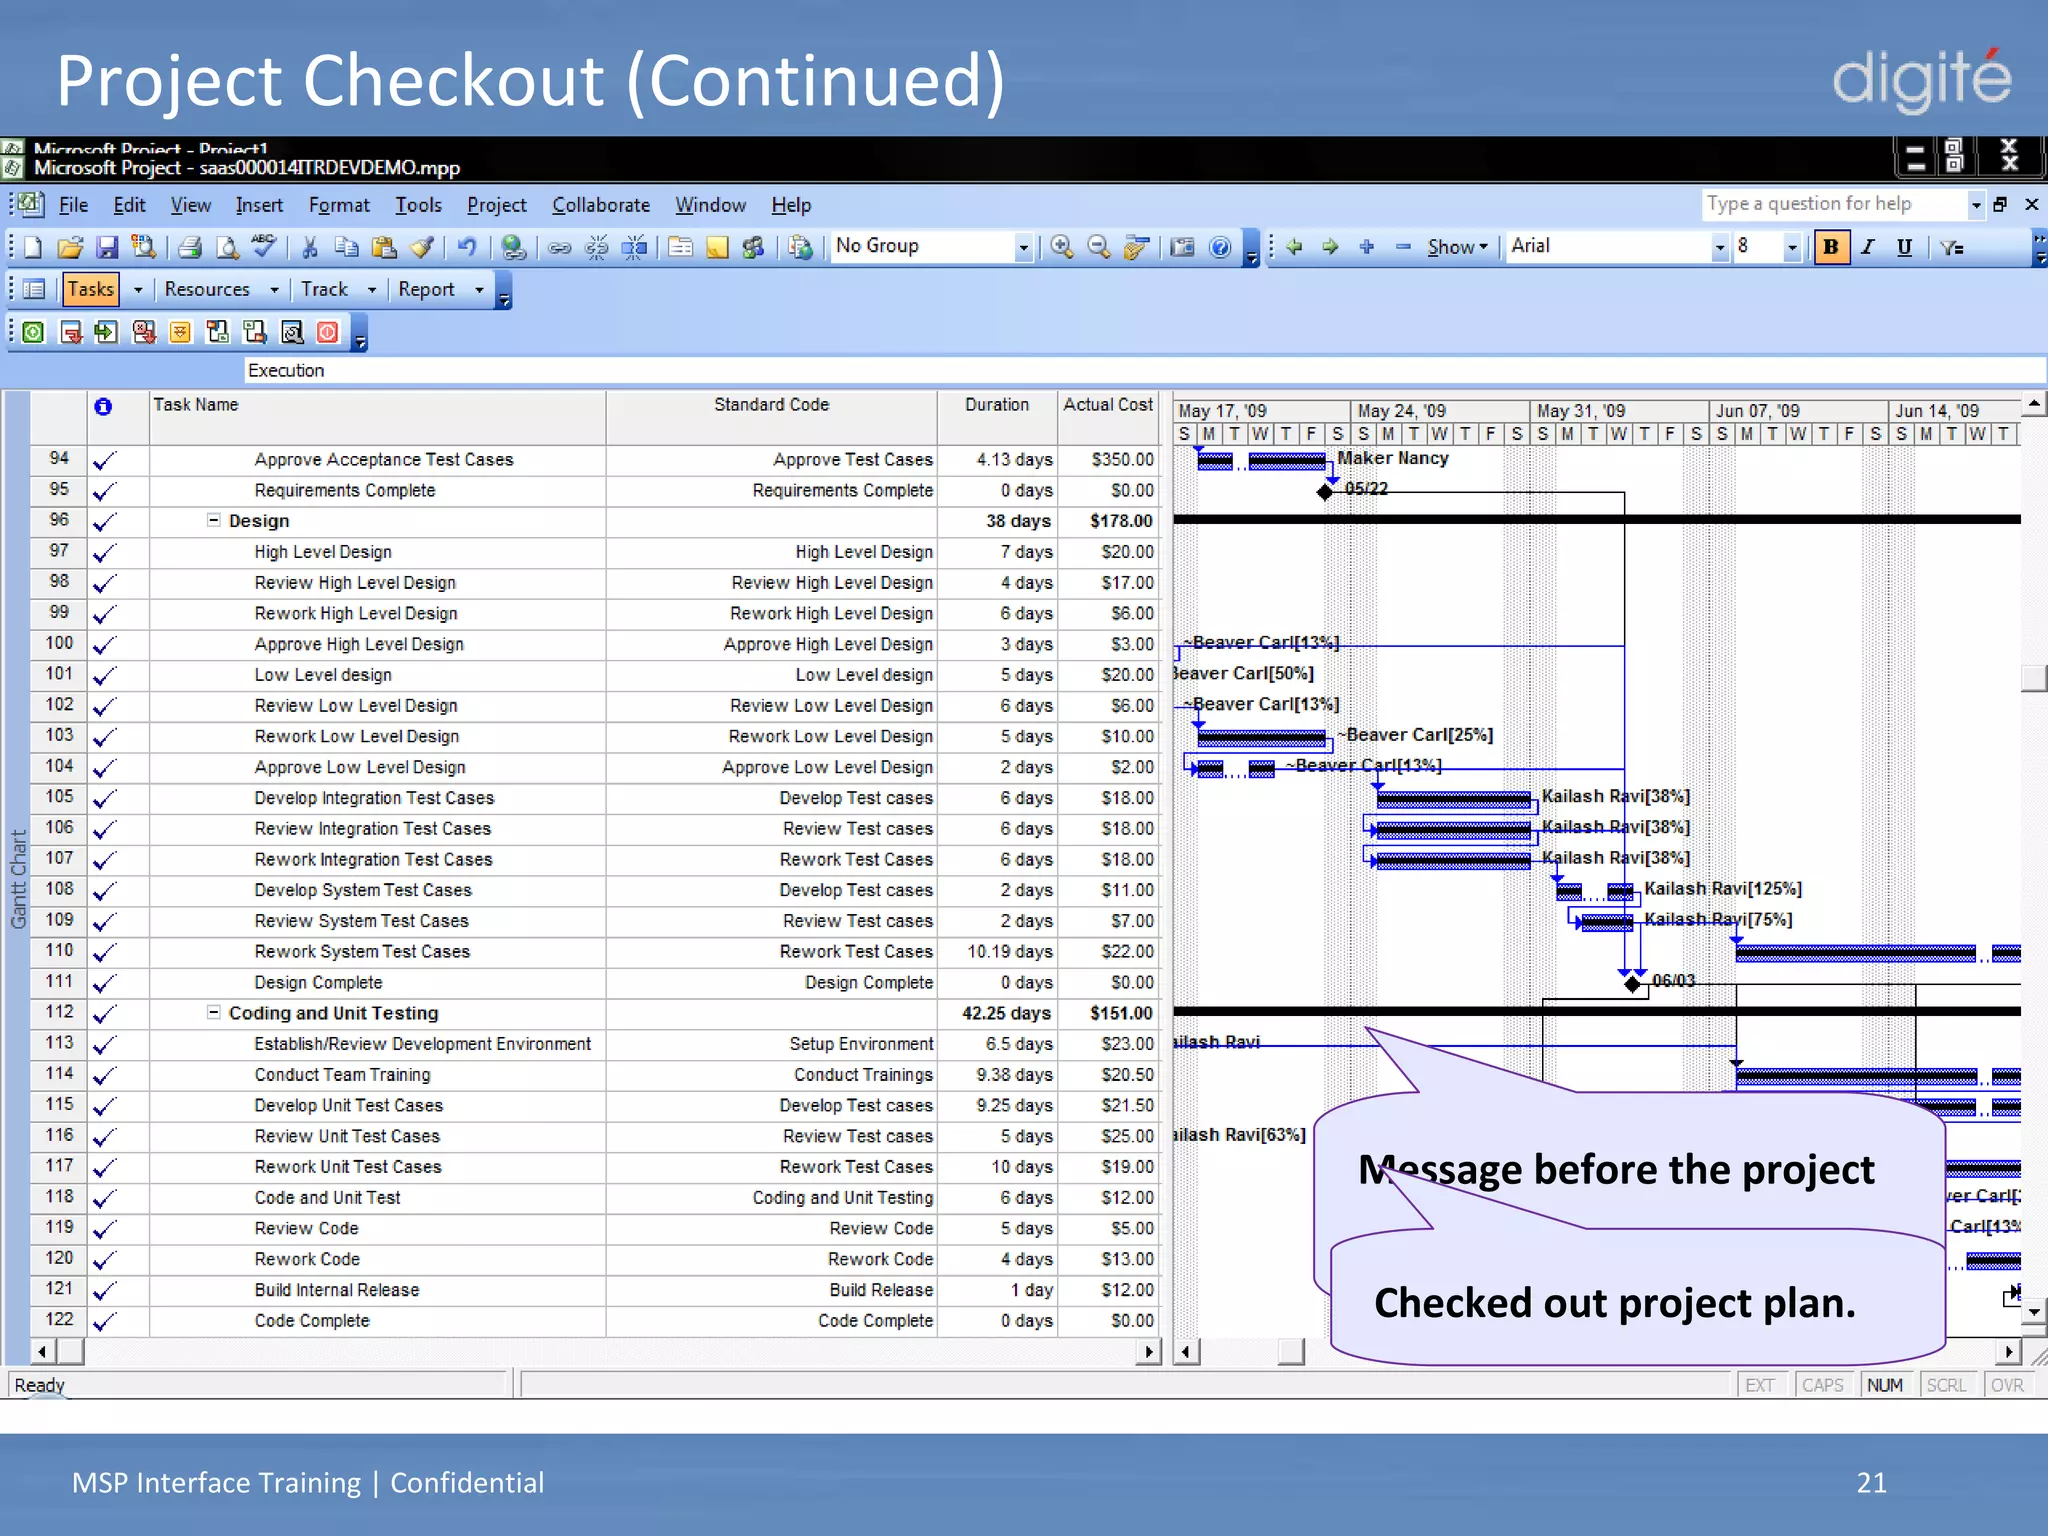Click the Actual Cost column header
This screenshot has height=1536, width=2048.
click(x=1108, y=417)
